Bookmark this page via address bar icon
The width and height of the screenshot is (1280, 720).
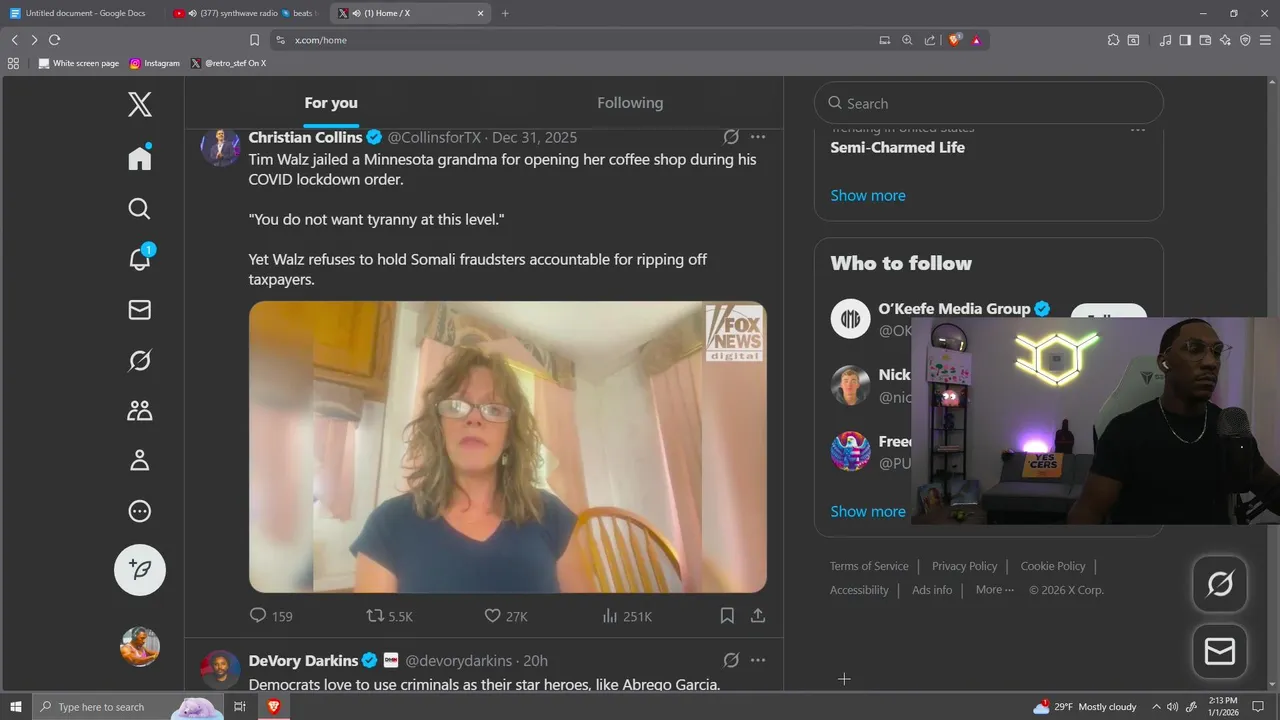pos(254,40)
